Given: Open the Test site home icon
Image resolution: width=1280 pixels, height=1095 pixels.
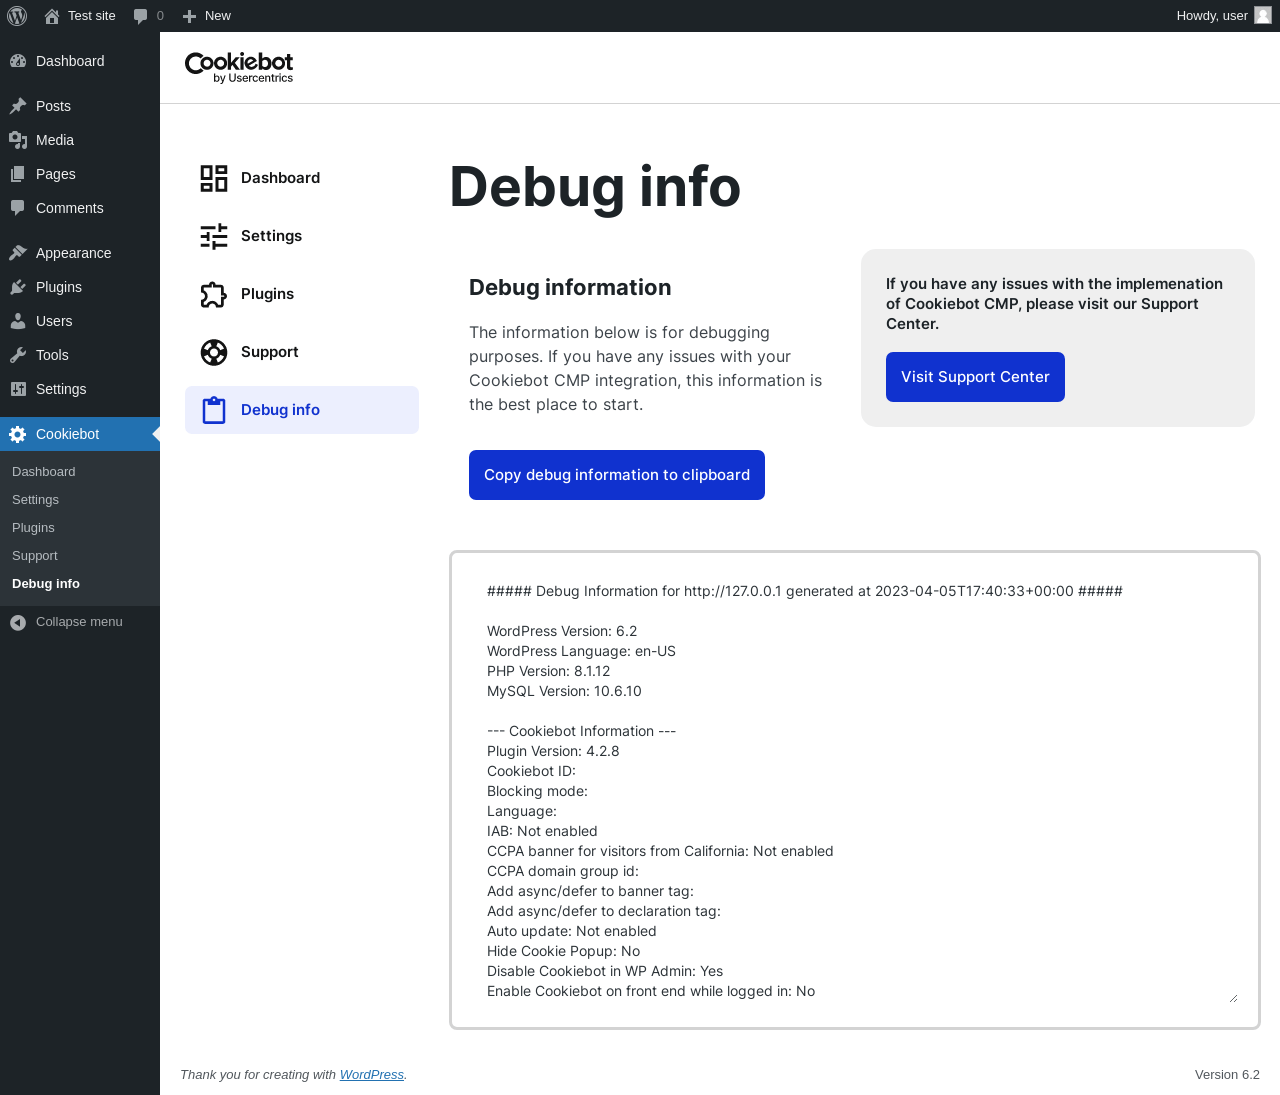Looking at the screenshot, I should pyautogui.click(x=52, y=16).
